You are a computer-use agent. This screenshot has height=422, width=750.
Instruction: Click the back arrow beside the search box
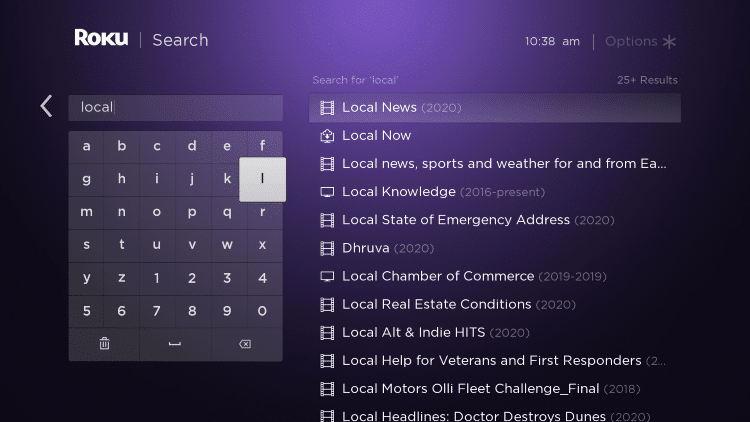coord(46,106)
